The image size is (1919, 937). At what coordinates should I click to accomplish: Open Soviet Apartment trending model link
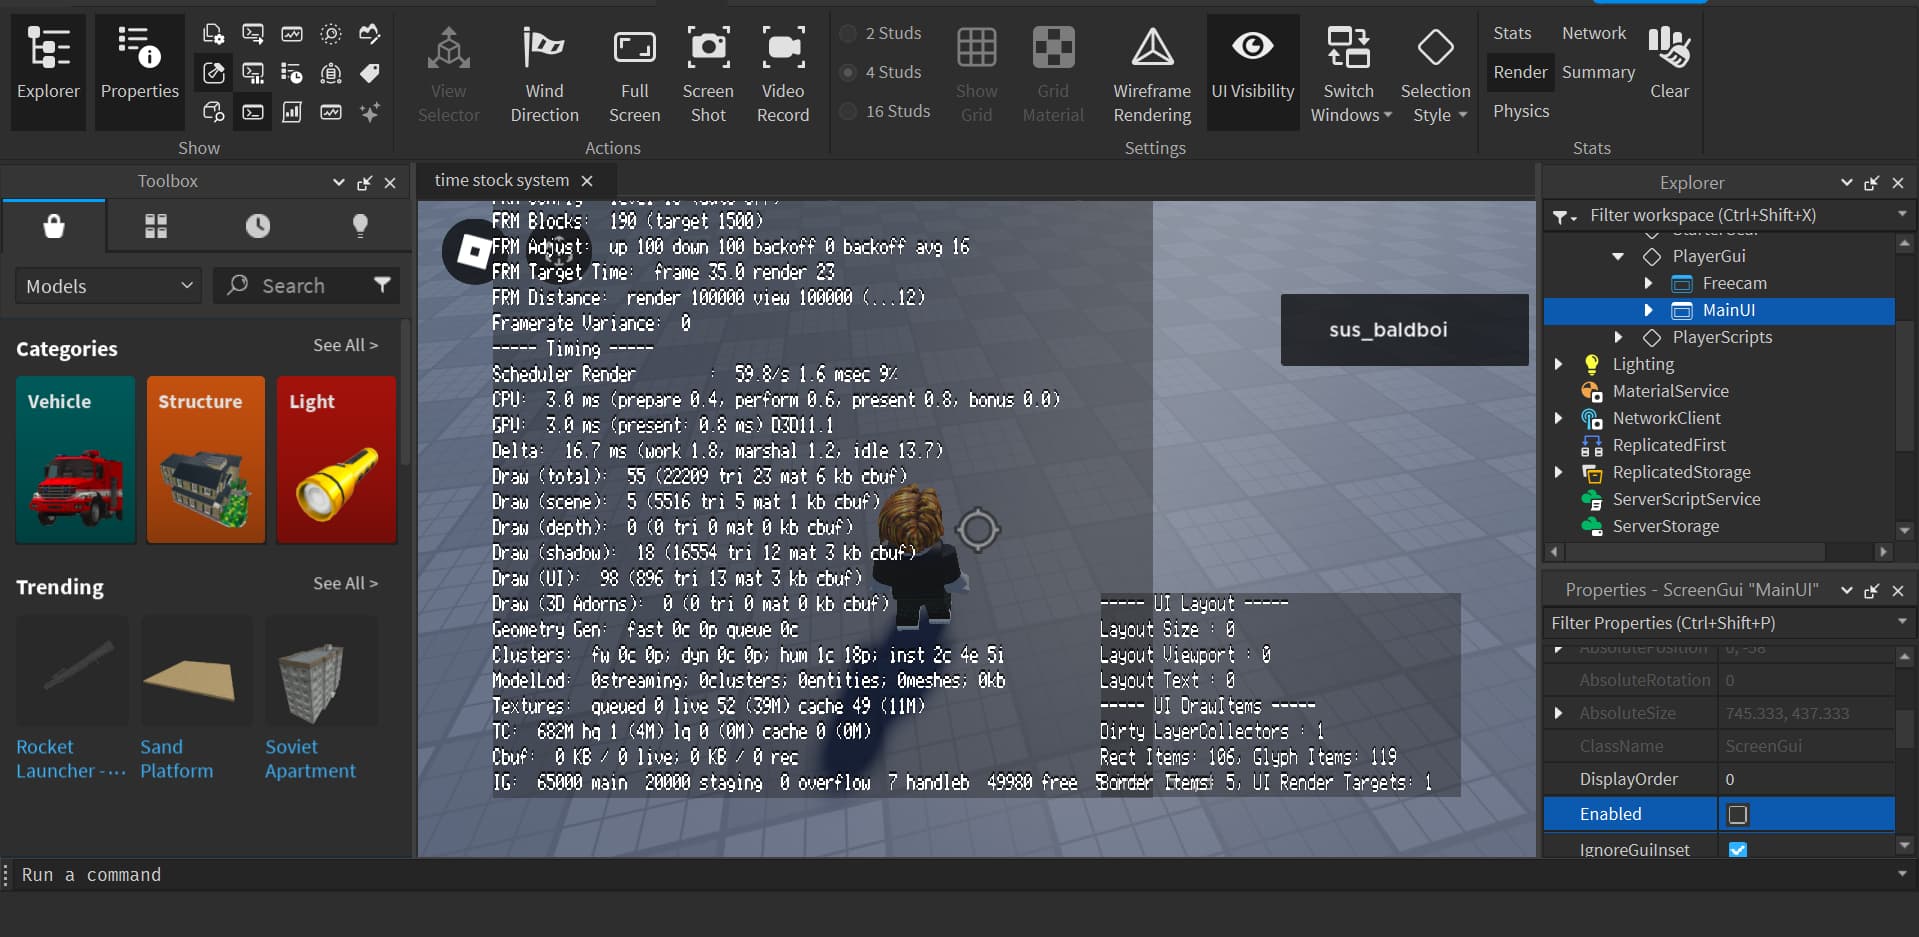[x=310, y=759]
